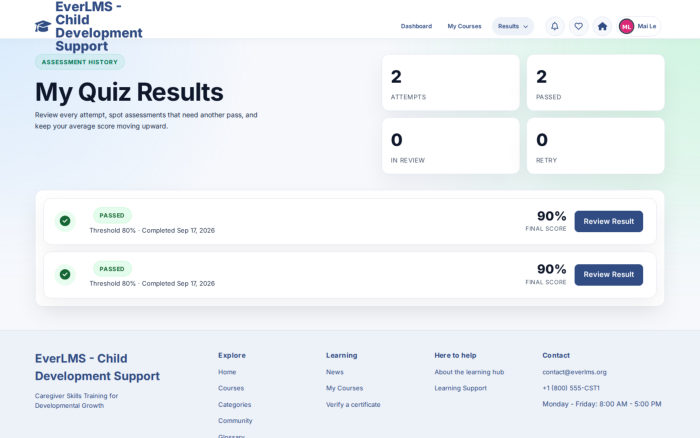Screen dimensions: 700x438
Task: Click the +1 (800) 555-CST1 phone number
Action: click(x=571, y=388)
